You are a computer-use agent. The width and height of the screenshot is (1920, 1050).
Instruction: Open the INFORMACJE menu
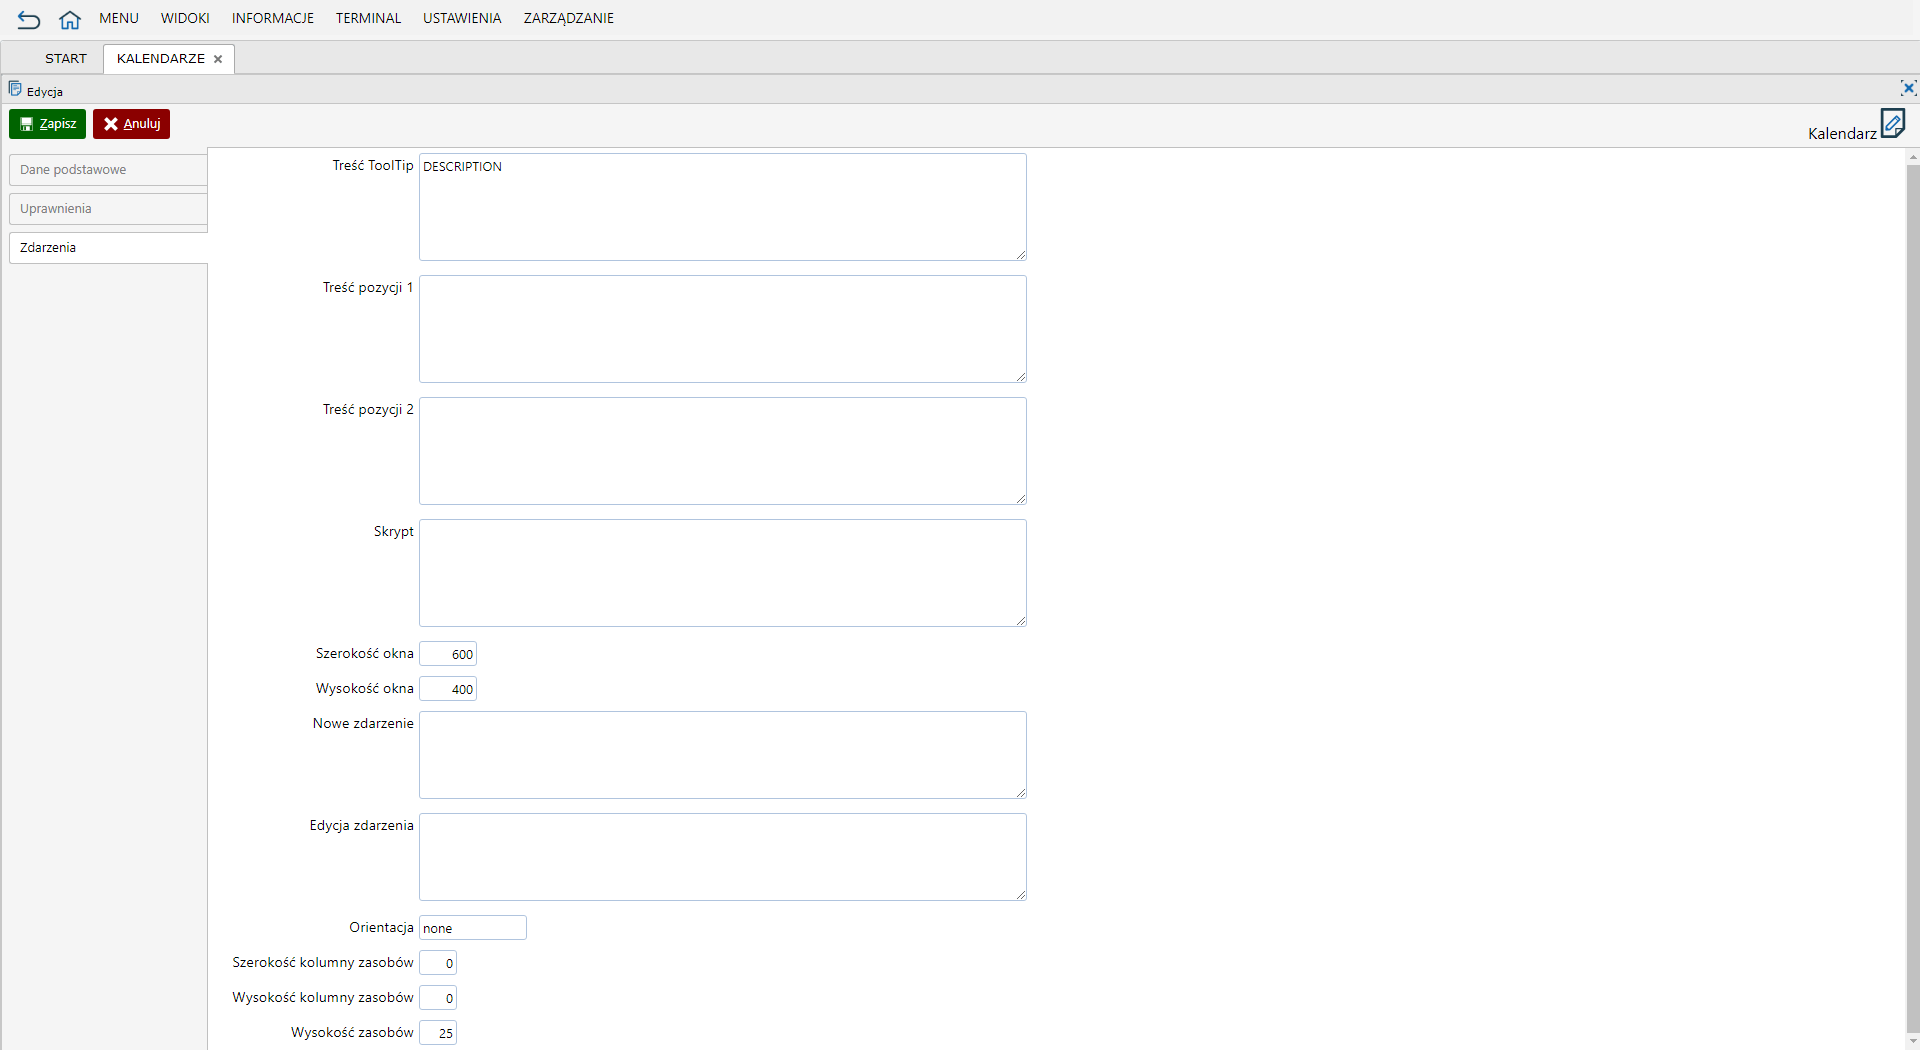273,18
